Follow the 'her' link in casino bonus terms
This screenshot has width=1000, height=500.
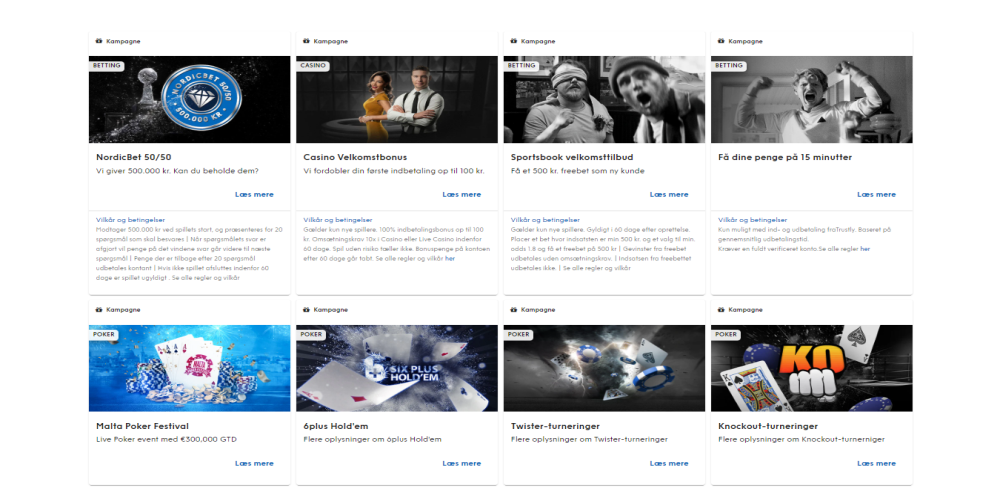tap(450, 258)
